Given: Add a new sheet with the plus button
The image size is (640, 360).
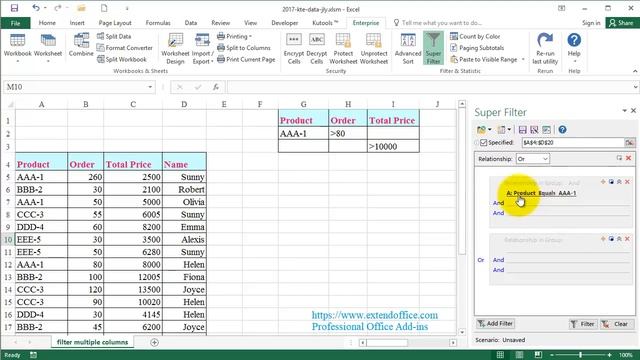Looking at the screenshot, I should (x=154, y=342).
